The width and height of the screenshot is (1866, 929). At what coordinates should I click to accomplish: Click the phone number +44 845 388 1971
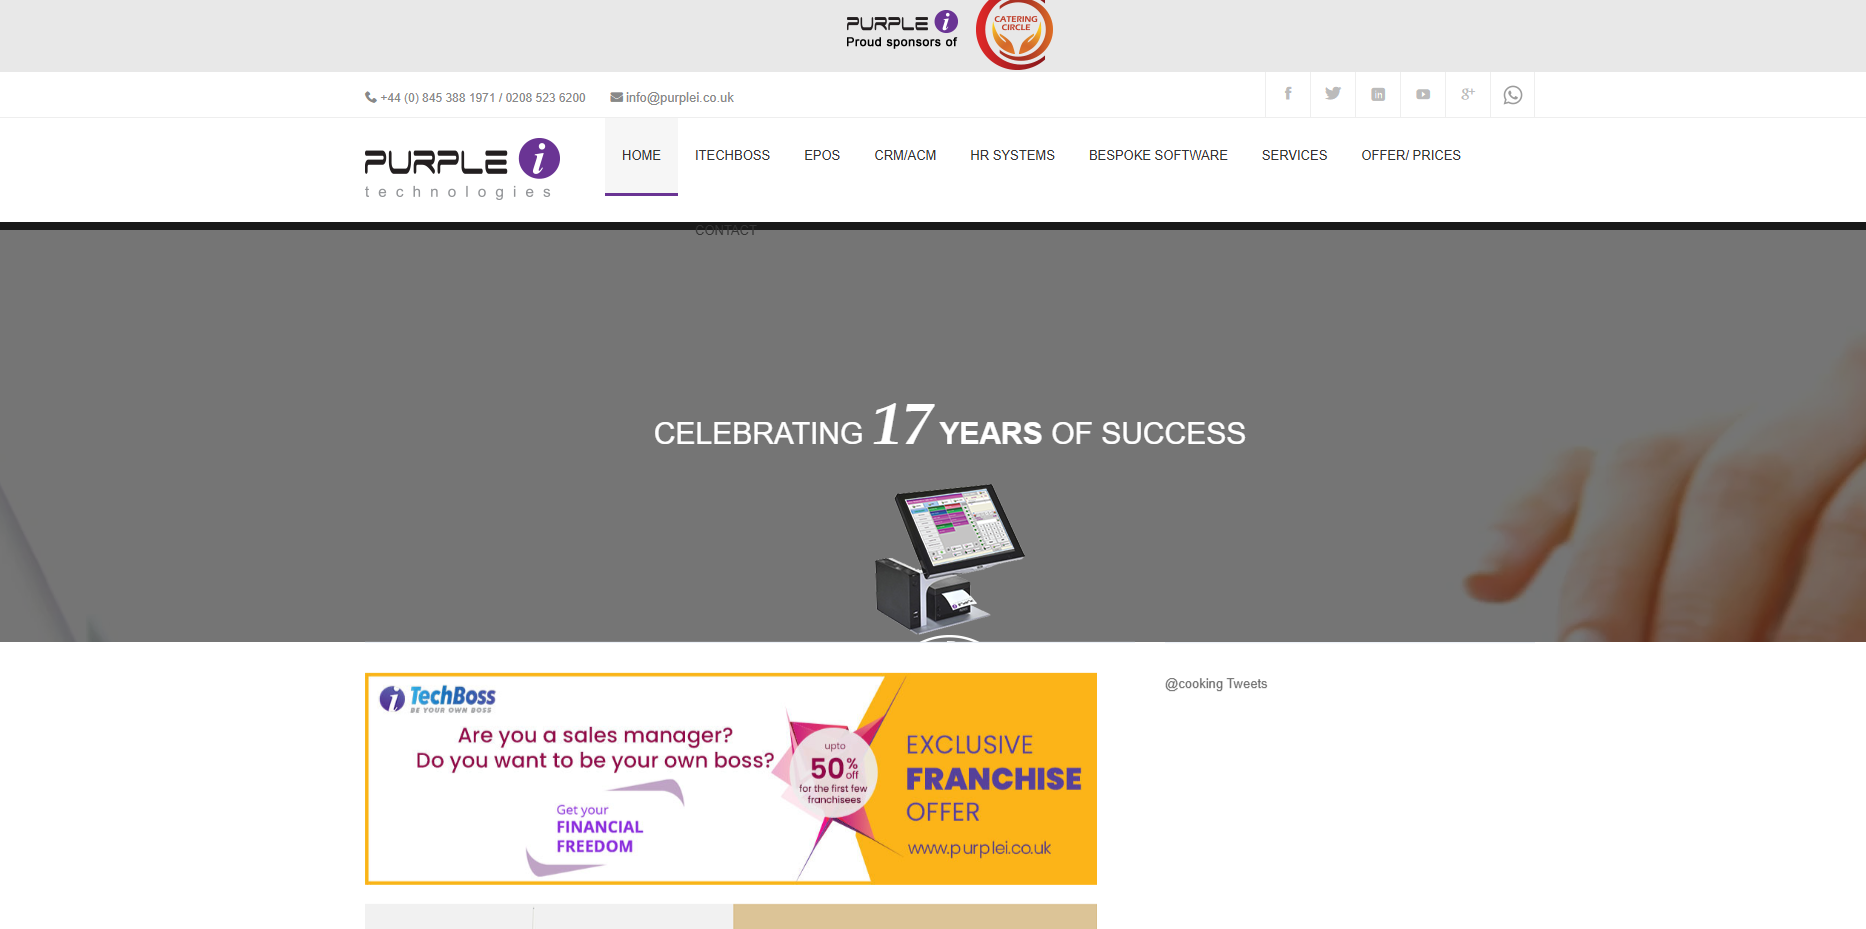438,98
